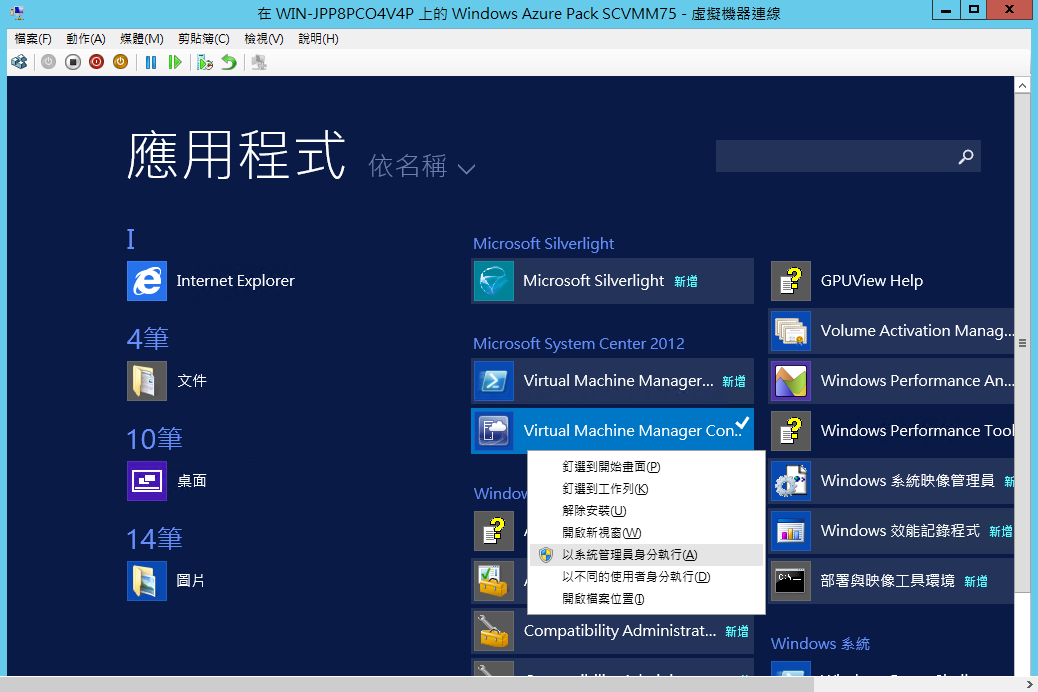
Task: Open Compatibility Administrator toolbox icon
Action: [494, 630]
